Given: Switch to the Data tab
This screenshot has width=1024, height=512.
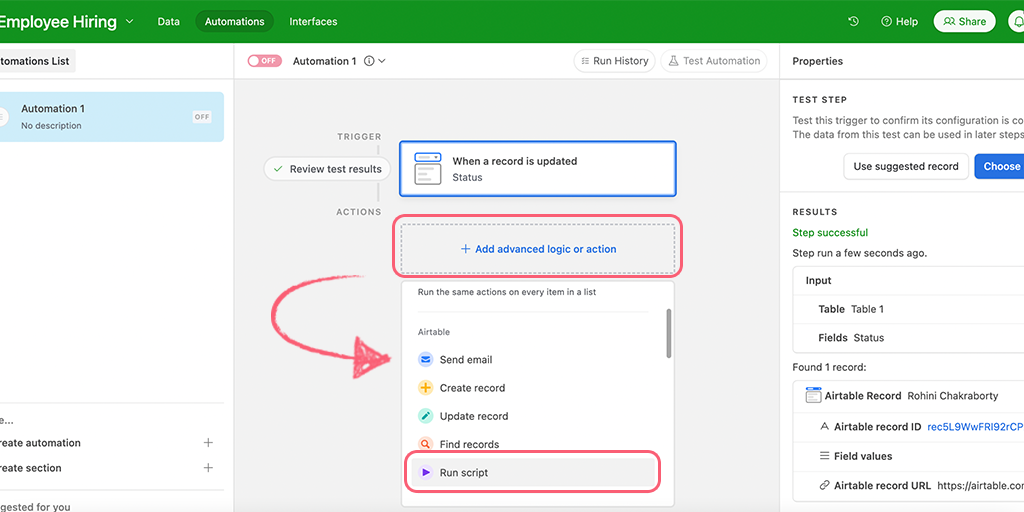Looking at the screenshot, I should coord(168,22).
